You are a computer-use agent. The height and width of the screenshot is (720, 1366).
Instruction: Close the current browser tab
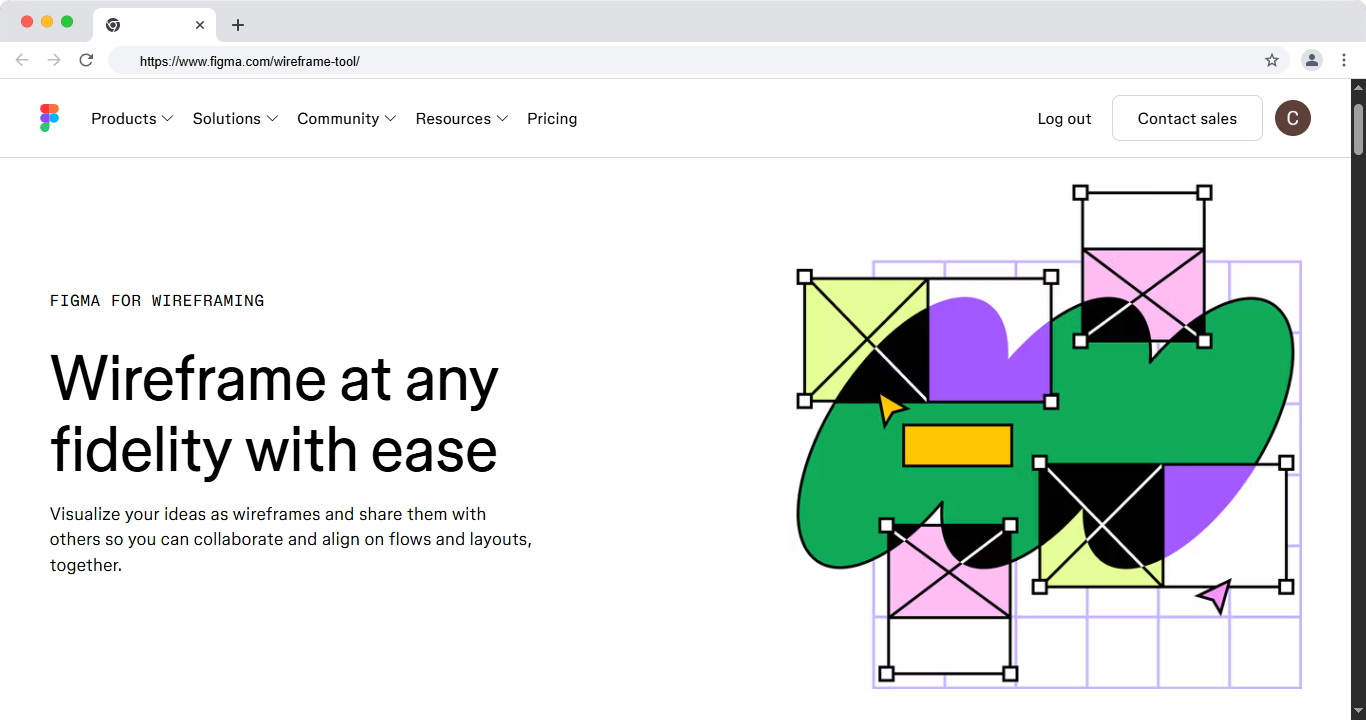point(200,25)
